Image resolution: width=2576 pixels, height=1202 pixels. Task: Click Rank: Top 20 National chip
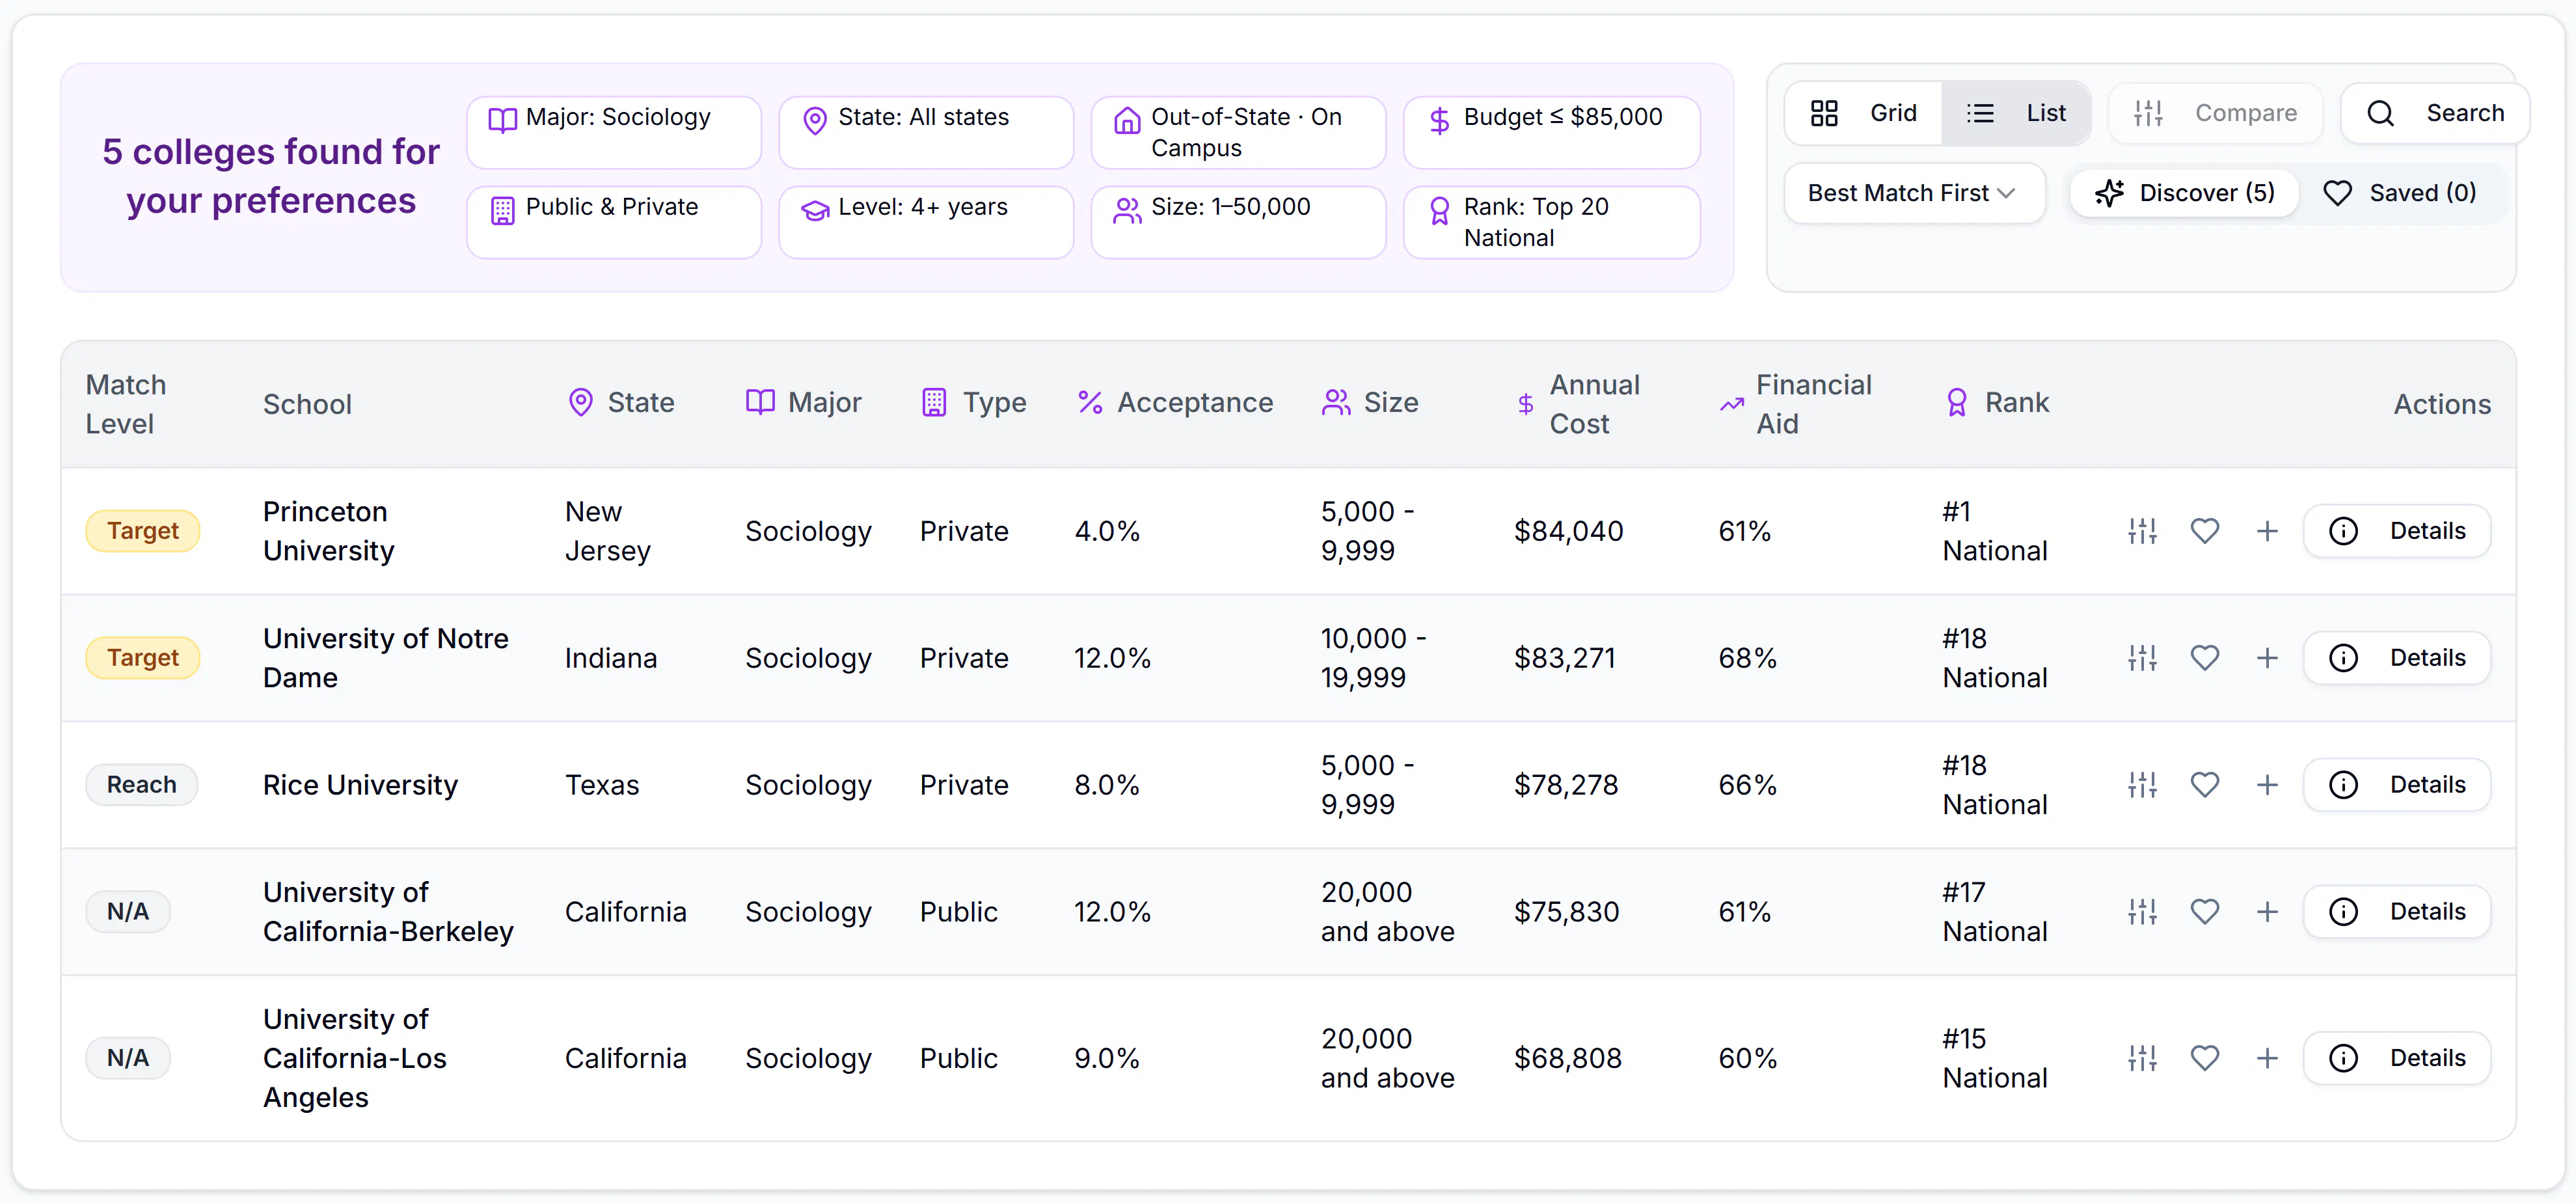[1551, 222]
